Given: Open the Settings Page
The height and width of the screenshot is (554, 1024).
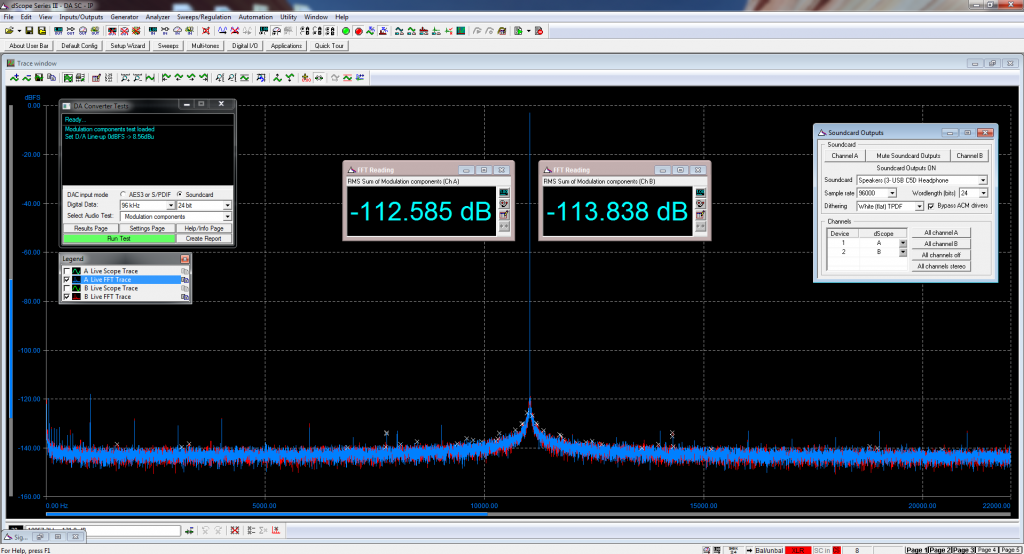Looking at the screenshot, I should click(147, 228).
